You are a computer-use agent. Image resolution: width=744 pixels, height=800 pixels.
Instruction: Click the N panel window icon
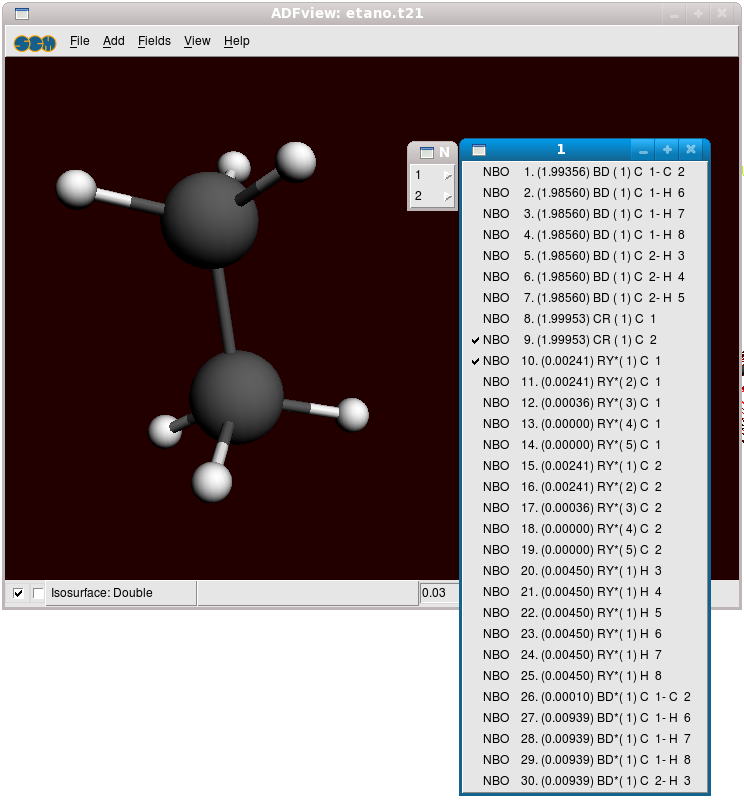point(426,153)
